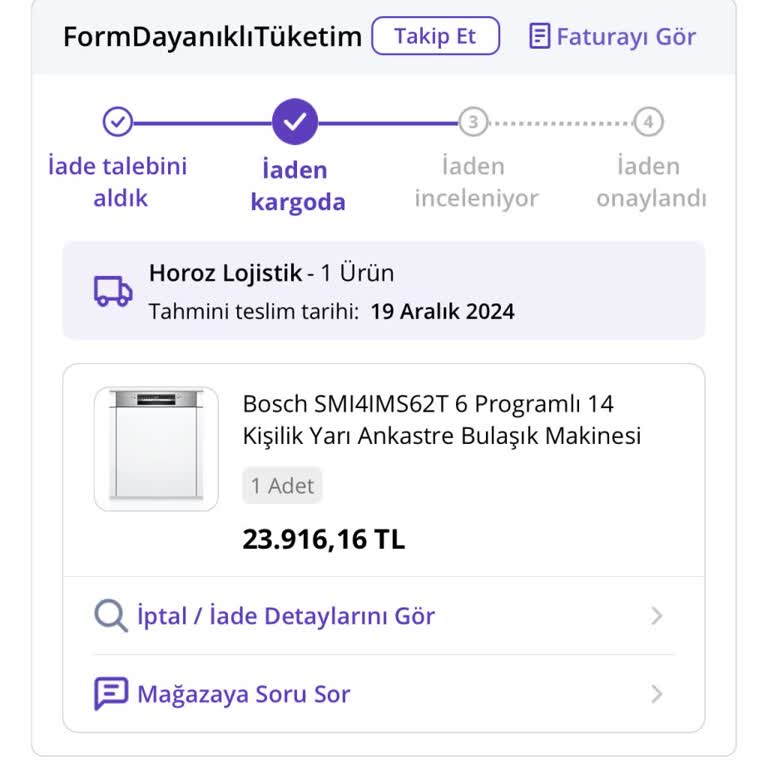This screenshot has height=768, width=768.
Task: Click the "İaden inceleniyor" step label
Action: point(476,182)
